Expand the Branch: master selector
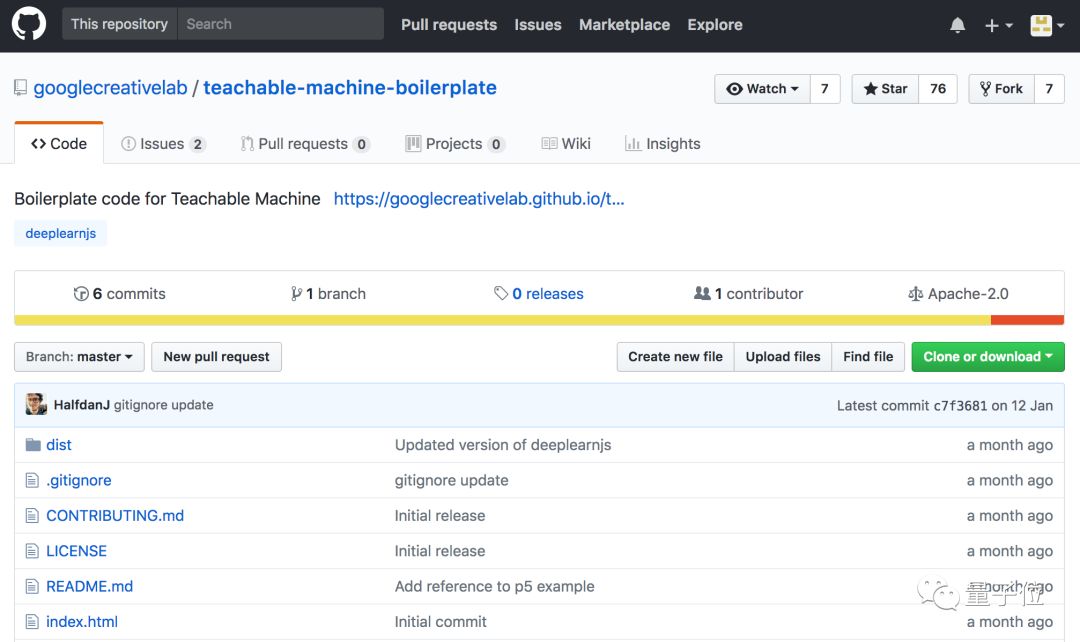The image size is (1080, 642). coord(79,357)
